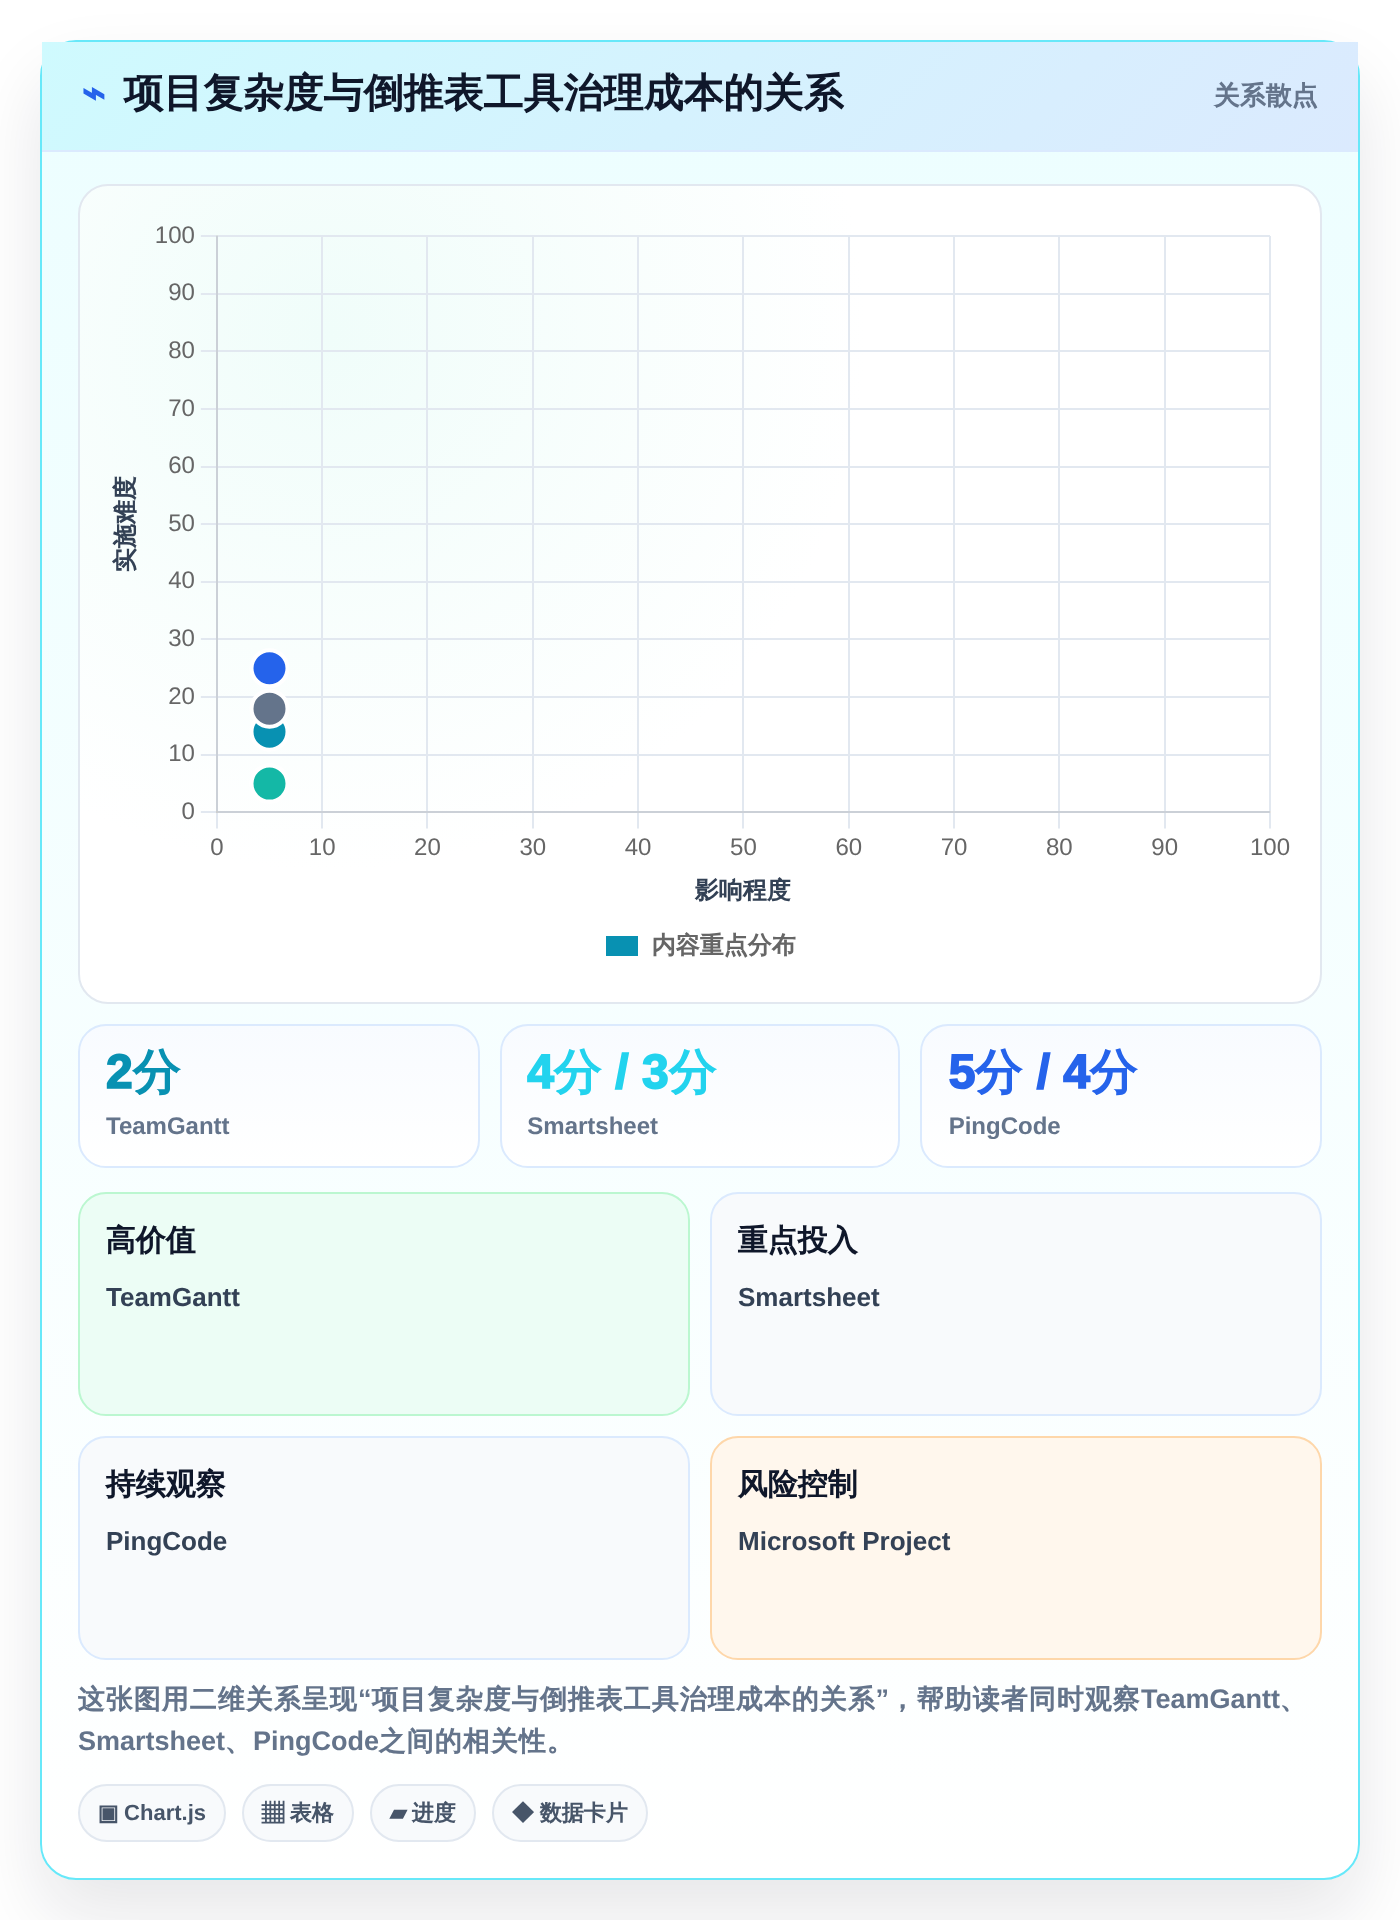Click the 重点投入 heading
This screenshot has height=1920, width=1400.
pos(798,1240)
